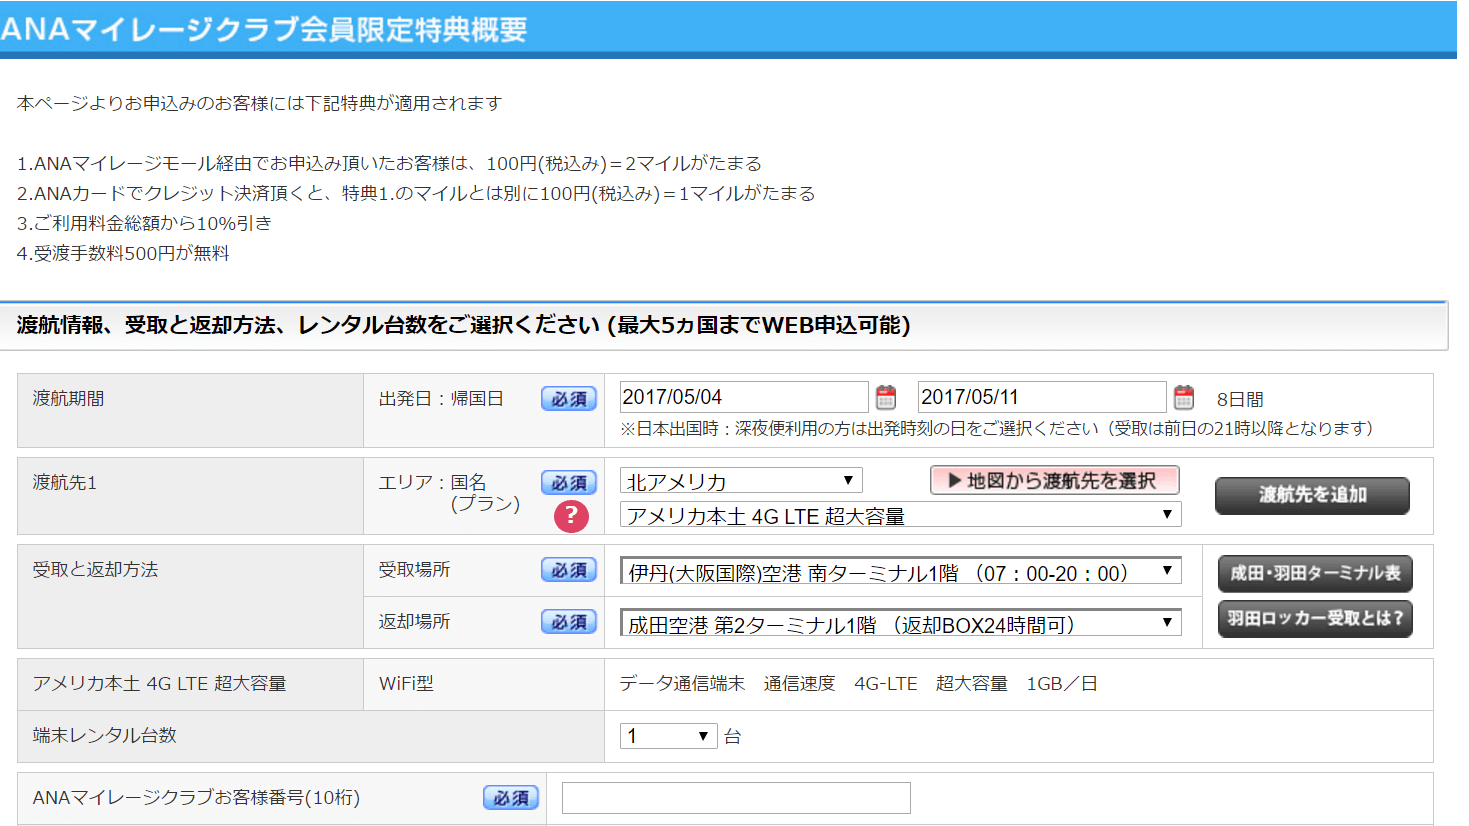
Task: Open the 成田・羽田ターミナル表 button
Action: (x=1314, y=573)
